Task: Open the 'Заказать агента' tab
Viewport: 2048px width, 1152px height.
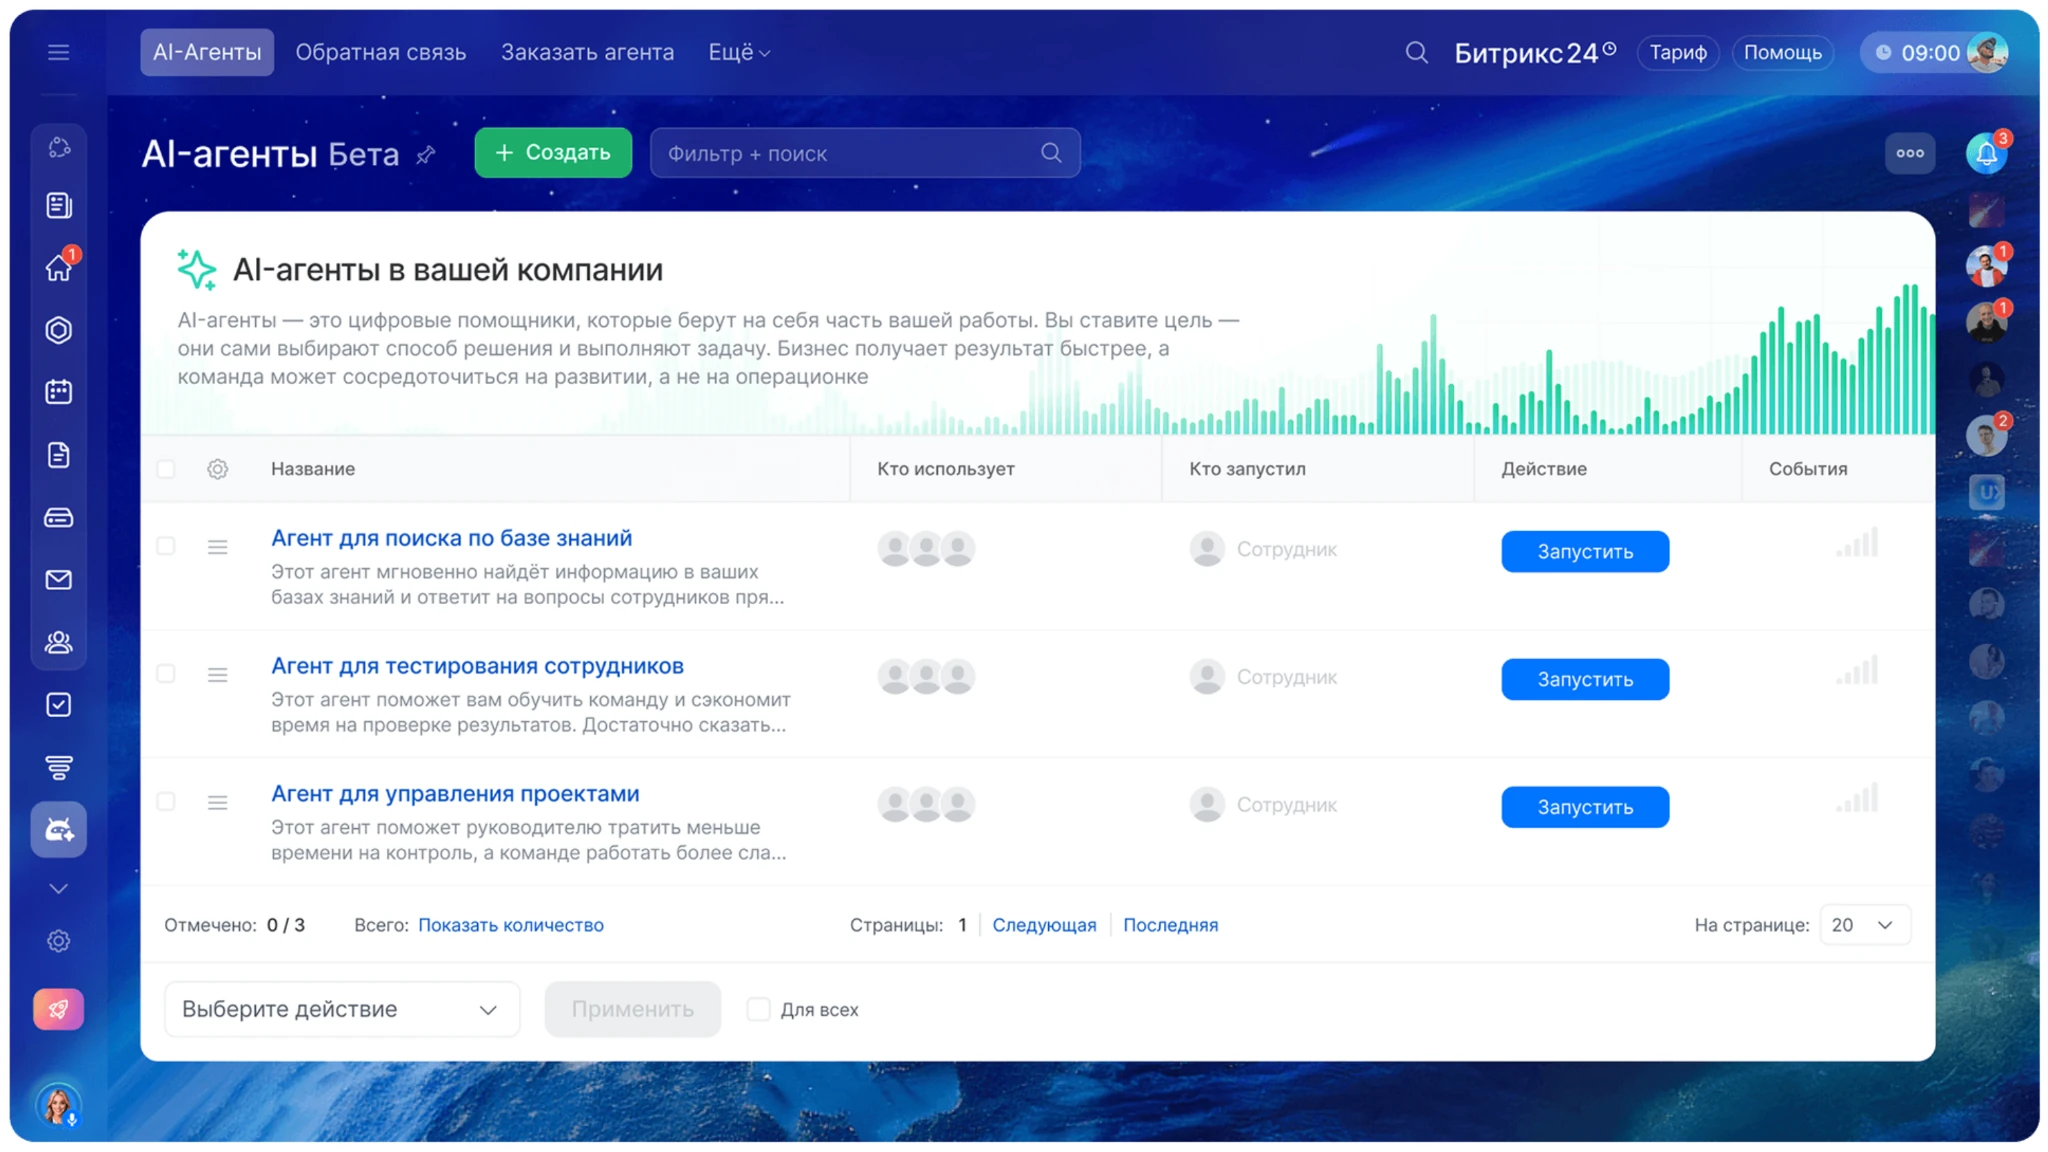Action: pyautogui.click(x=587, y=52)
